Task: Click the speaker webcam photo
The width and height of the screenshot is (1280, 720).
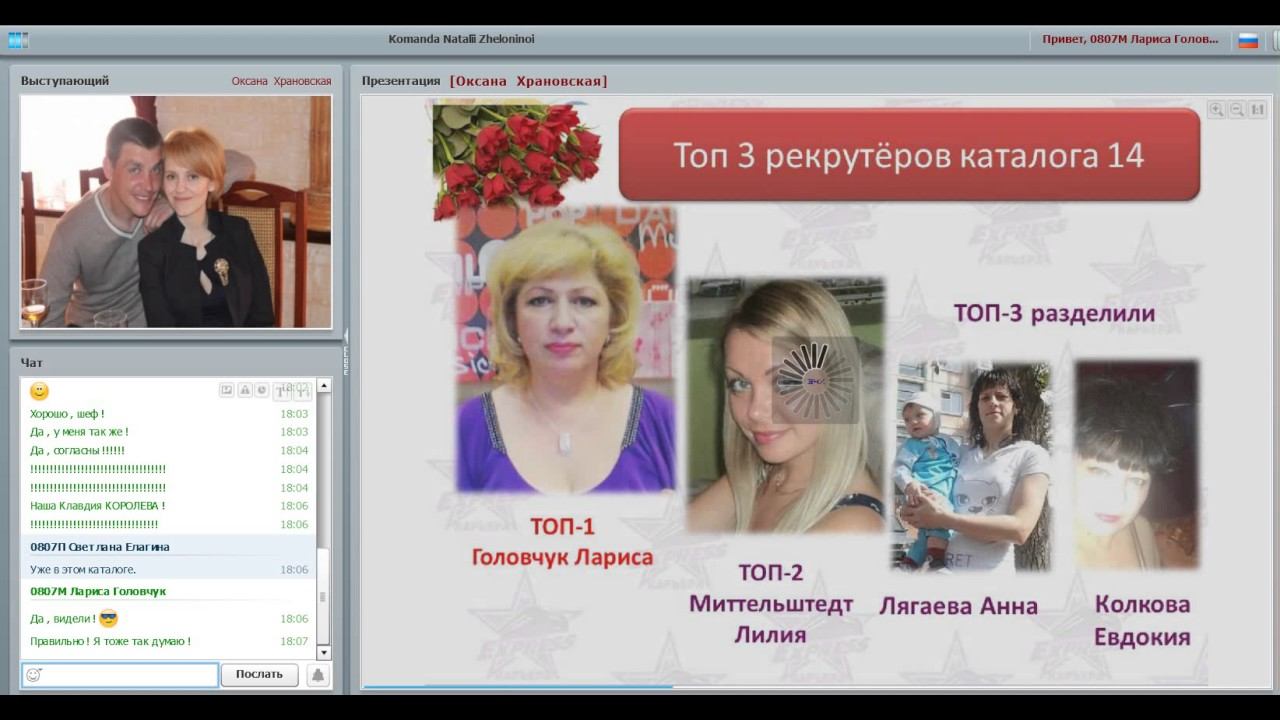Action: tap(176, 212)
